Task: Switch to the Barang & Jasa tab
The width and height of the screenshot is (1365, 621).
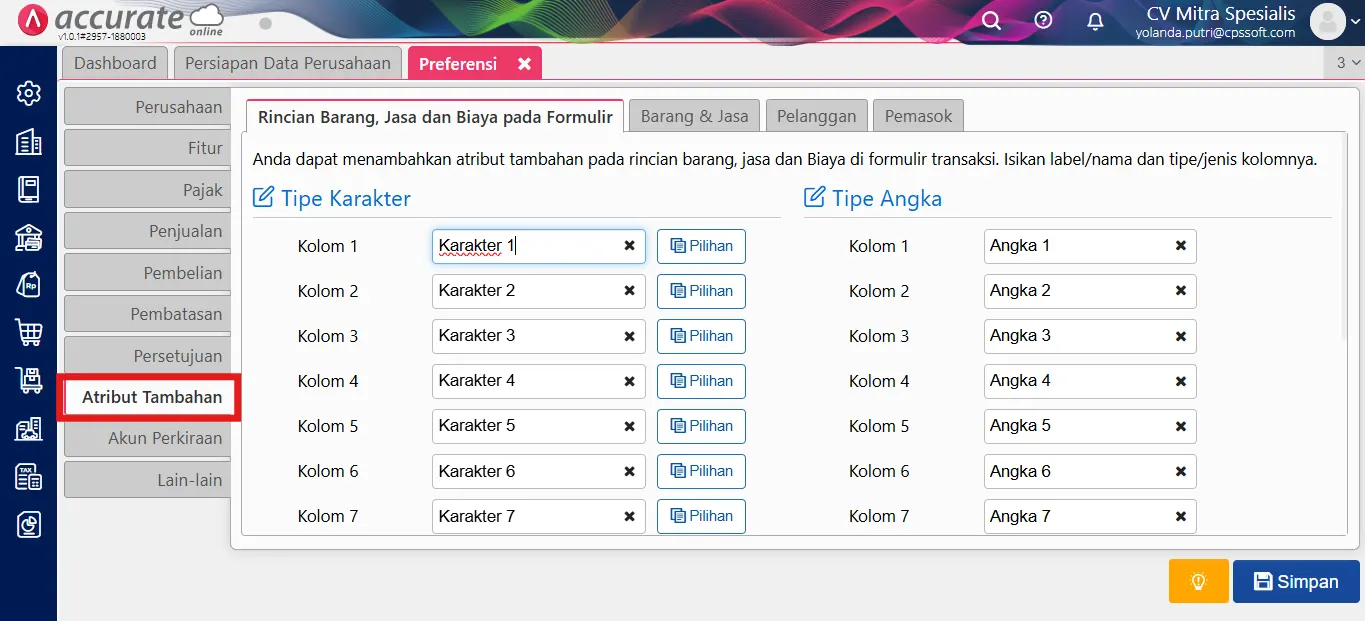Action: [694, 116]
